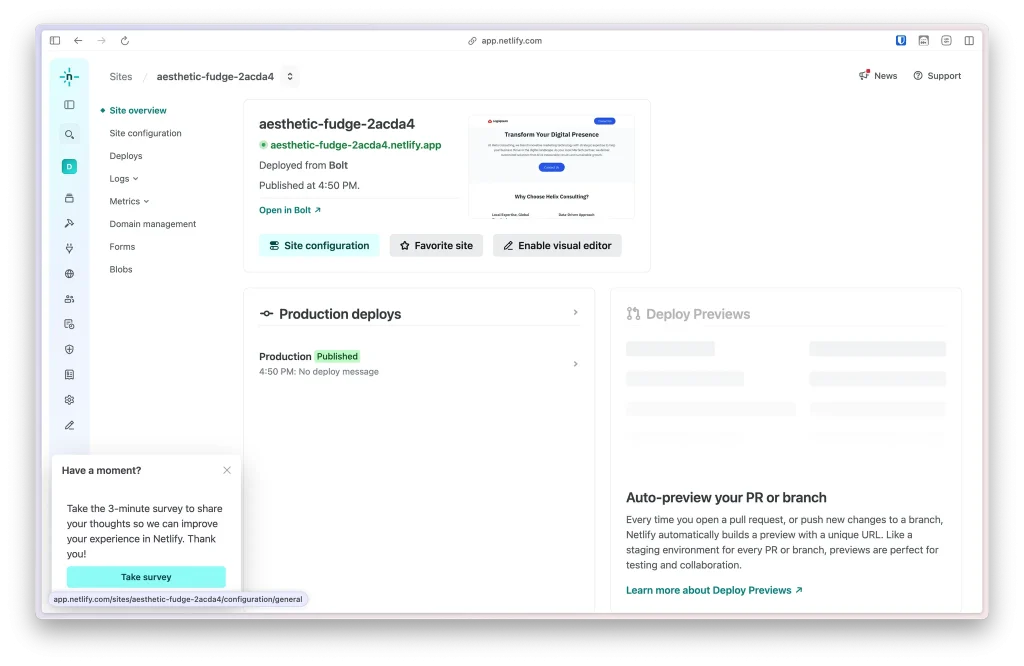This screenshot has width=1024, height=666.
Task: Open Site configuration in side menu
Action: tap(146, 133)
